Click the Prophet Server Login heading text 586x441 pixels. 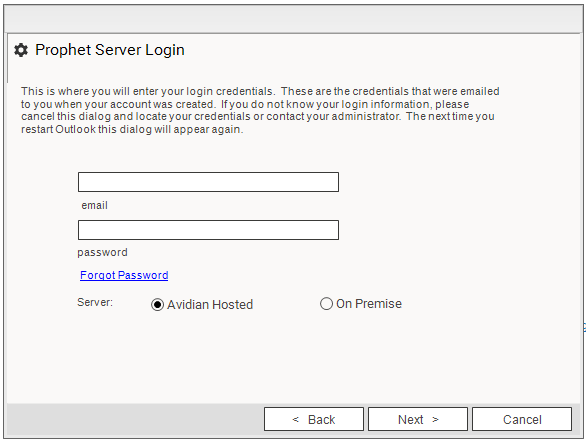110,50
